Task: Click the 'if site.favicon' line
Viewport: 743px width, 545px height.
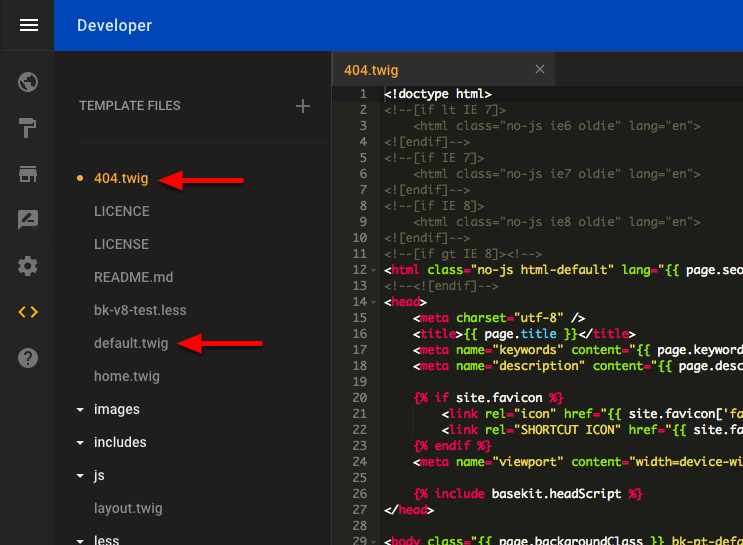Action: point(488,398)
